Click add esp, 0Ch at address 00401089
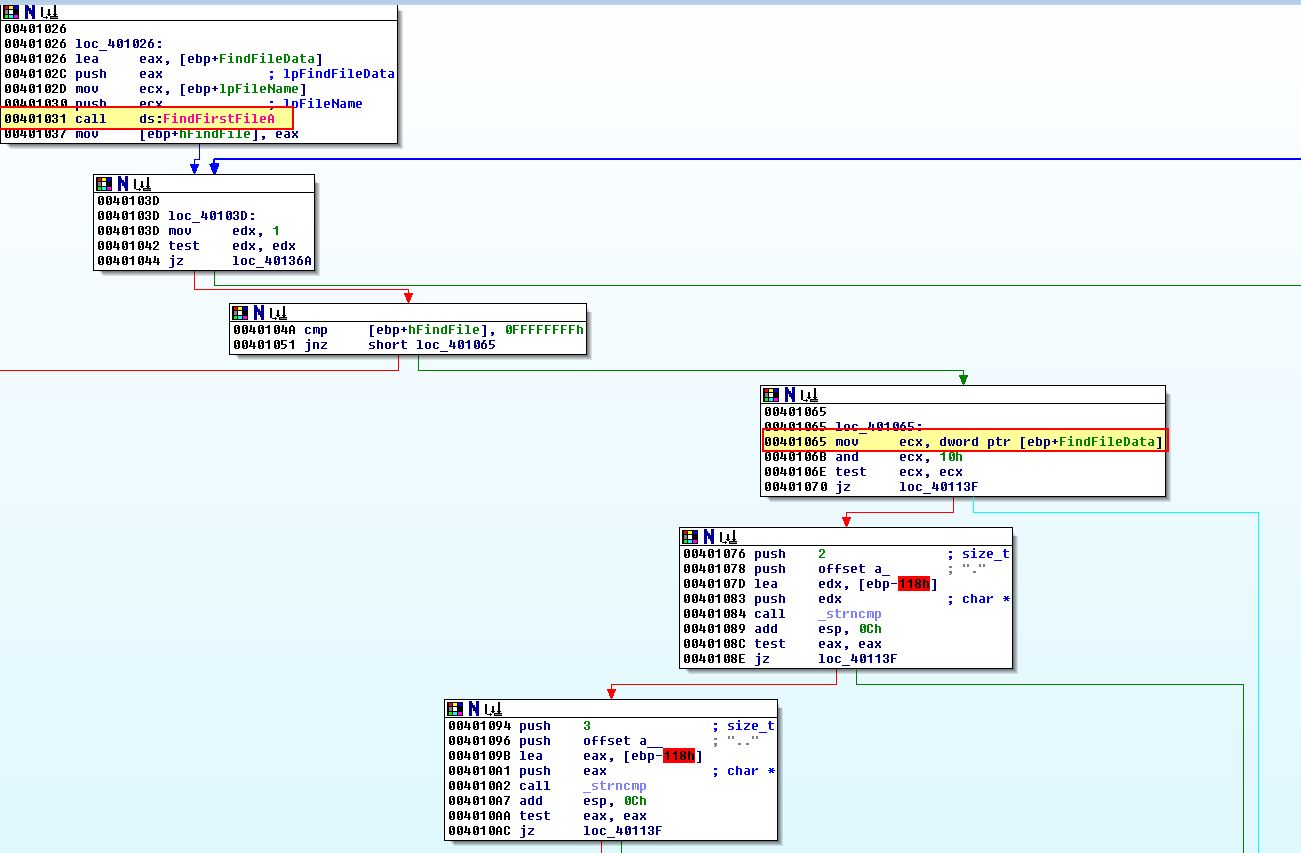This screenshot has height=853, width=1301. (782, 628)
